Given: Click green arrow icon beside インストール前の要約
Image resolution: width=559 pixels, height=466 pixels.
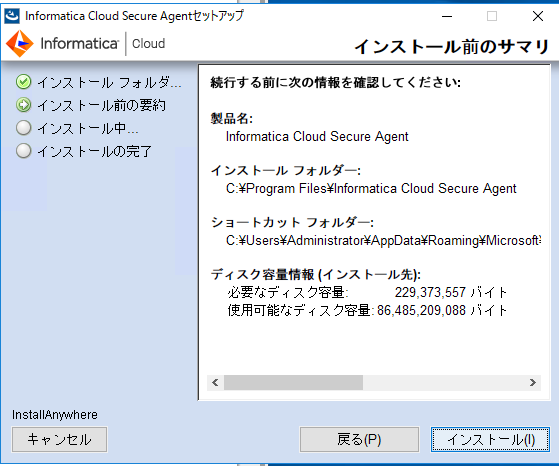Looking at the screenshot, I should point(24,105).
